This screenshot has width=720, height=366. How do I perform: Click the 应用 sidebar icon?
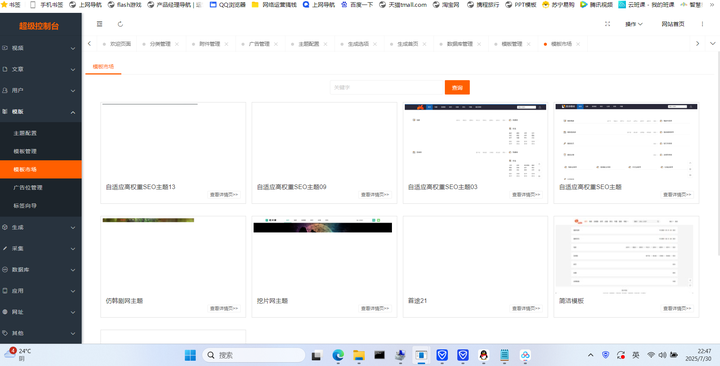coord(5,291)
